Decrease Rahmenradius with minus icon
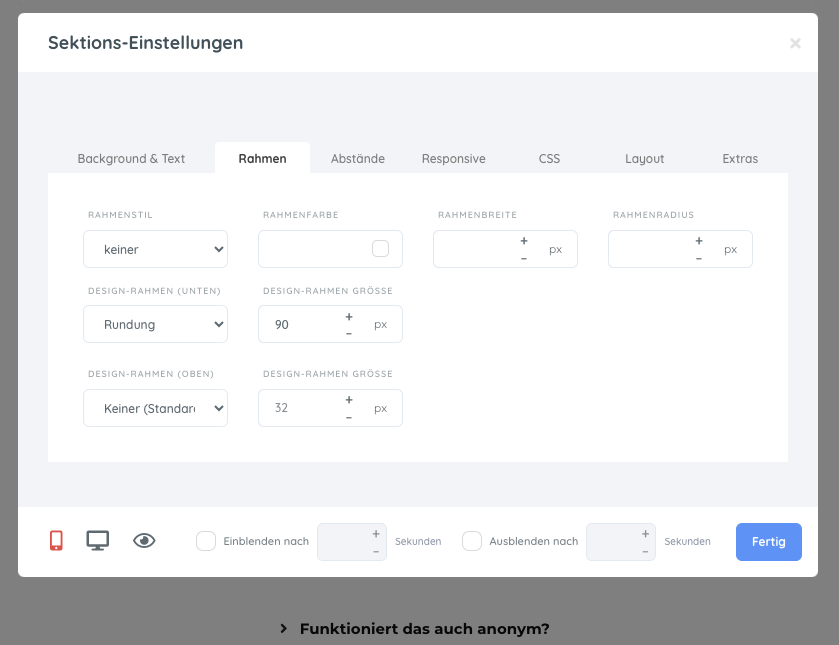The width and height of the screenshot is (839, 645). pos(699,258)
